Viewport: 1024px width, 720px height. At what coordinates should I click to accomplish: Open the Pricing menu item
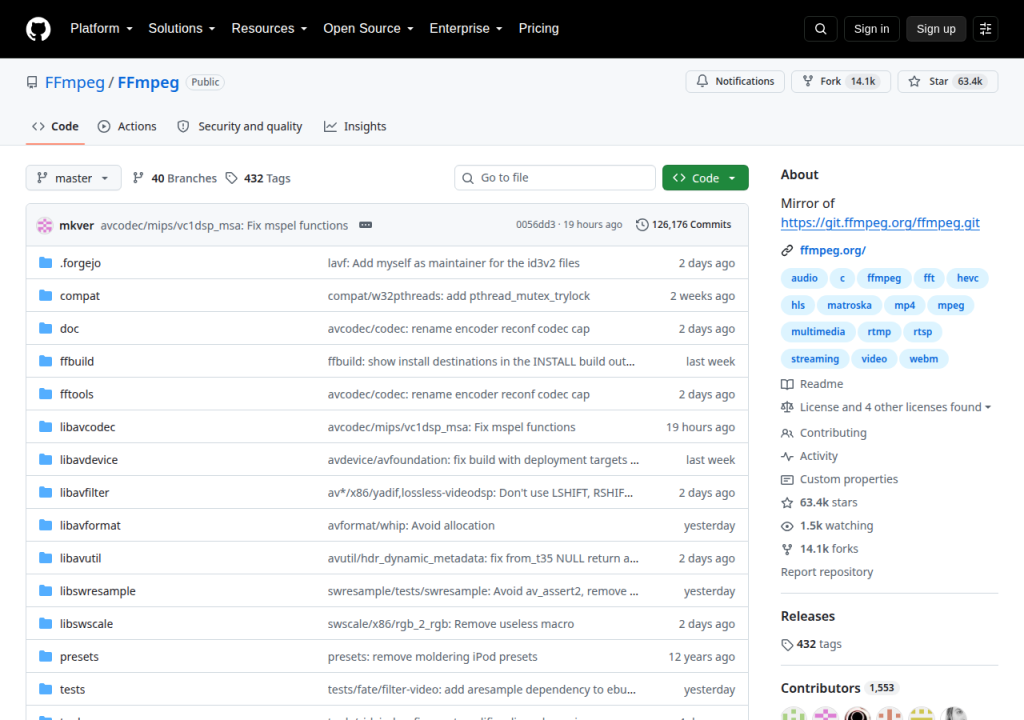tap(539, 29)
